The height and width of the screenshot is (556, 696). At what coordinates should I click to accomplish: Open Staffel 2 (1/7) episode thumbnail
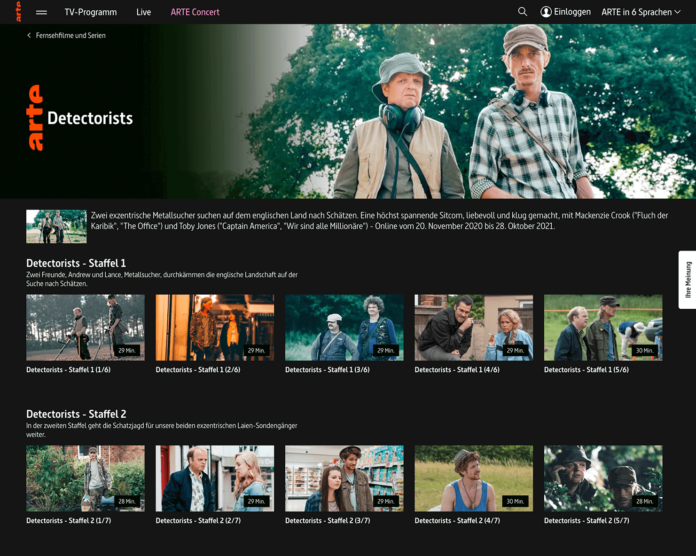(x=85, y=478)
